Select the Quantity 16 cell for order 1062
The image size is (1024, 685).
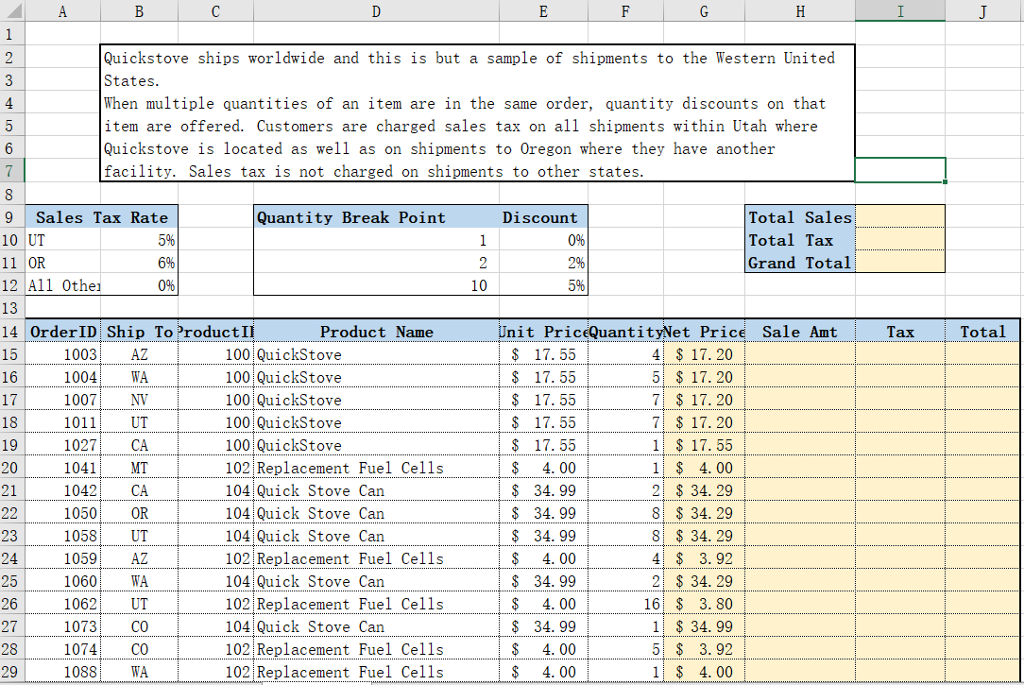click(625, 604)
